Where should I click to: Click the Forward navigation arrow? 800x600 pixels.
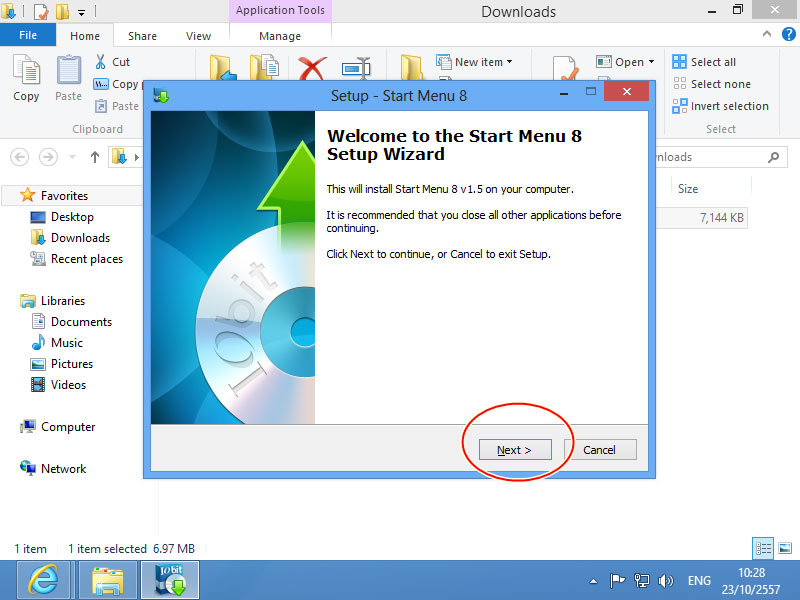pyautogui.click(x=48, y=157)
